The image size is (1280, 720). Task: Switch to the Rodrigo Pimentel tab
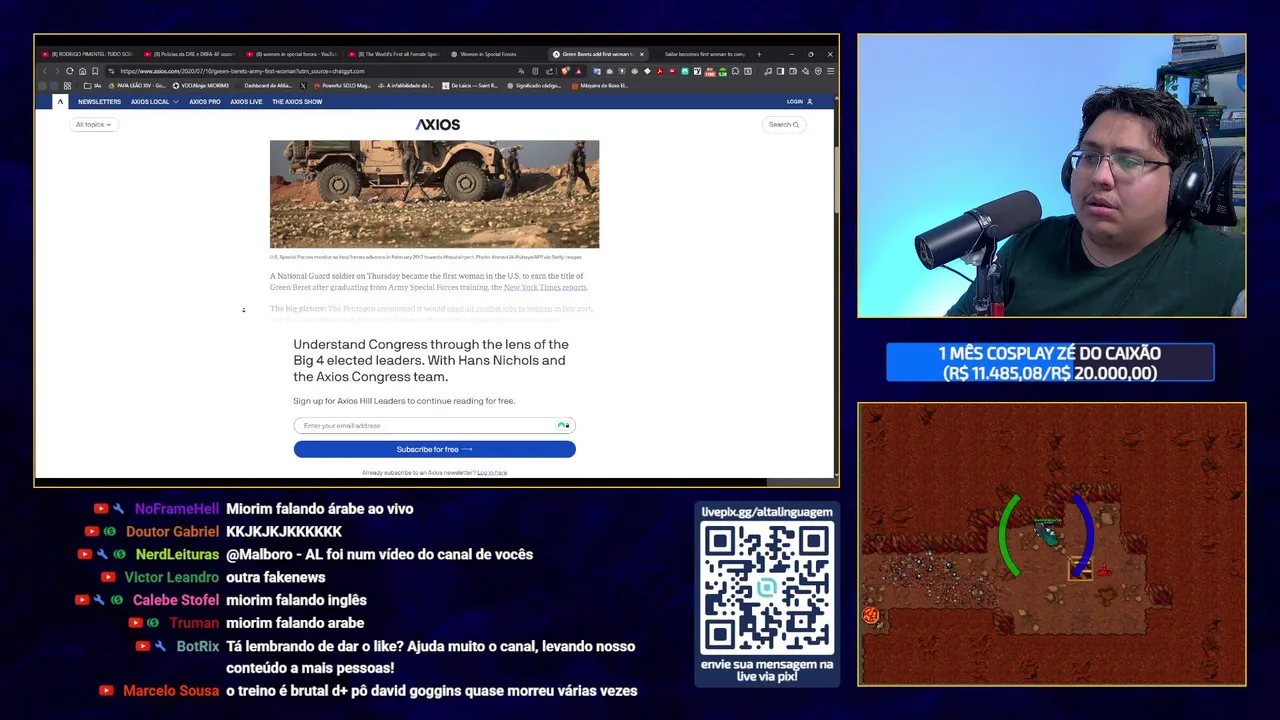click(x=88, y=54)
